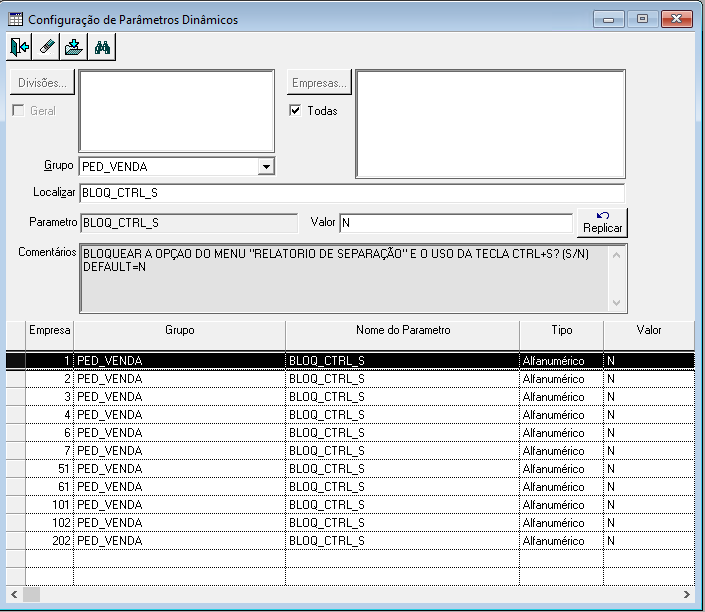Close the Configuração de Parâmetros Dinâmicos window
This screenshot has height=612, width=705.
coord(677,19)
